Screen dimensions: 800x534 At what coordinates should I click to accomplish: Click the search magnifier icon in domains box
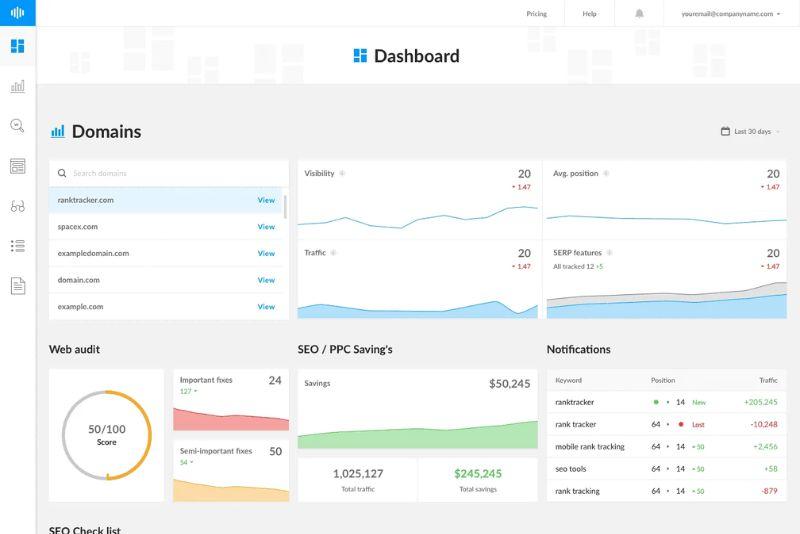coord(62,173)
